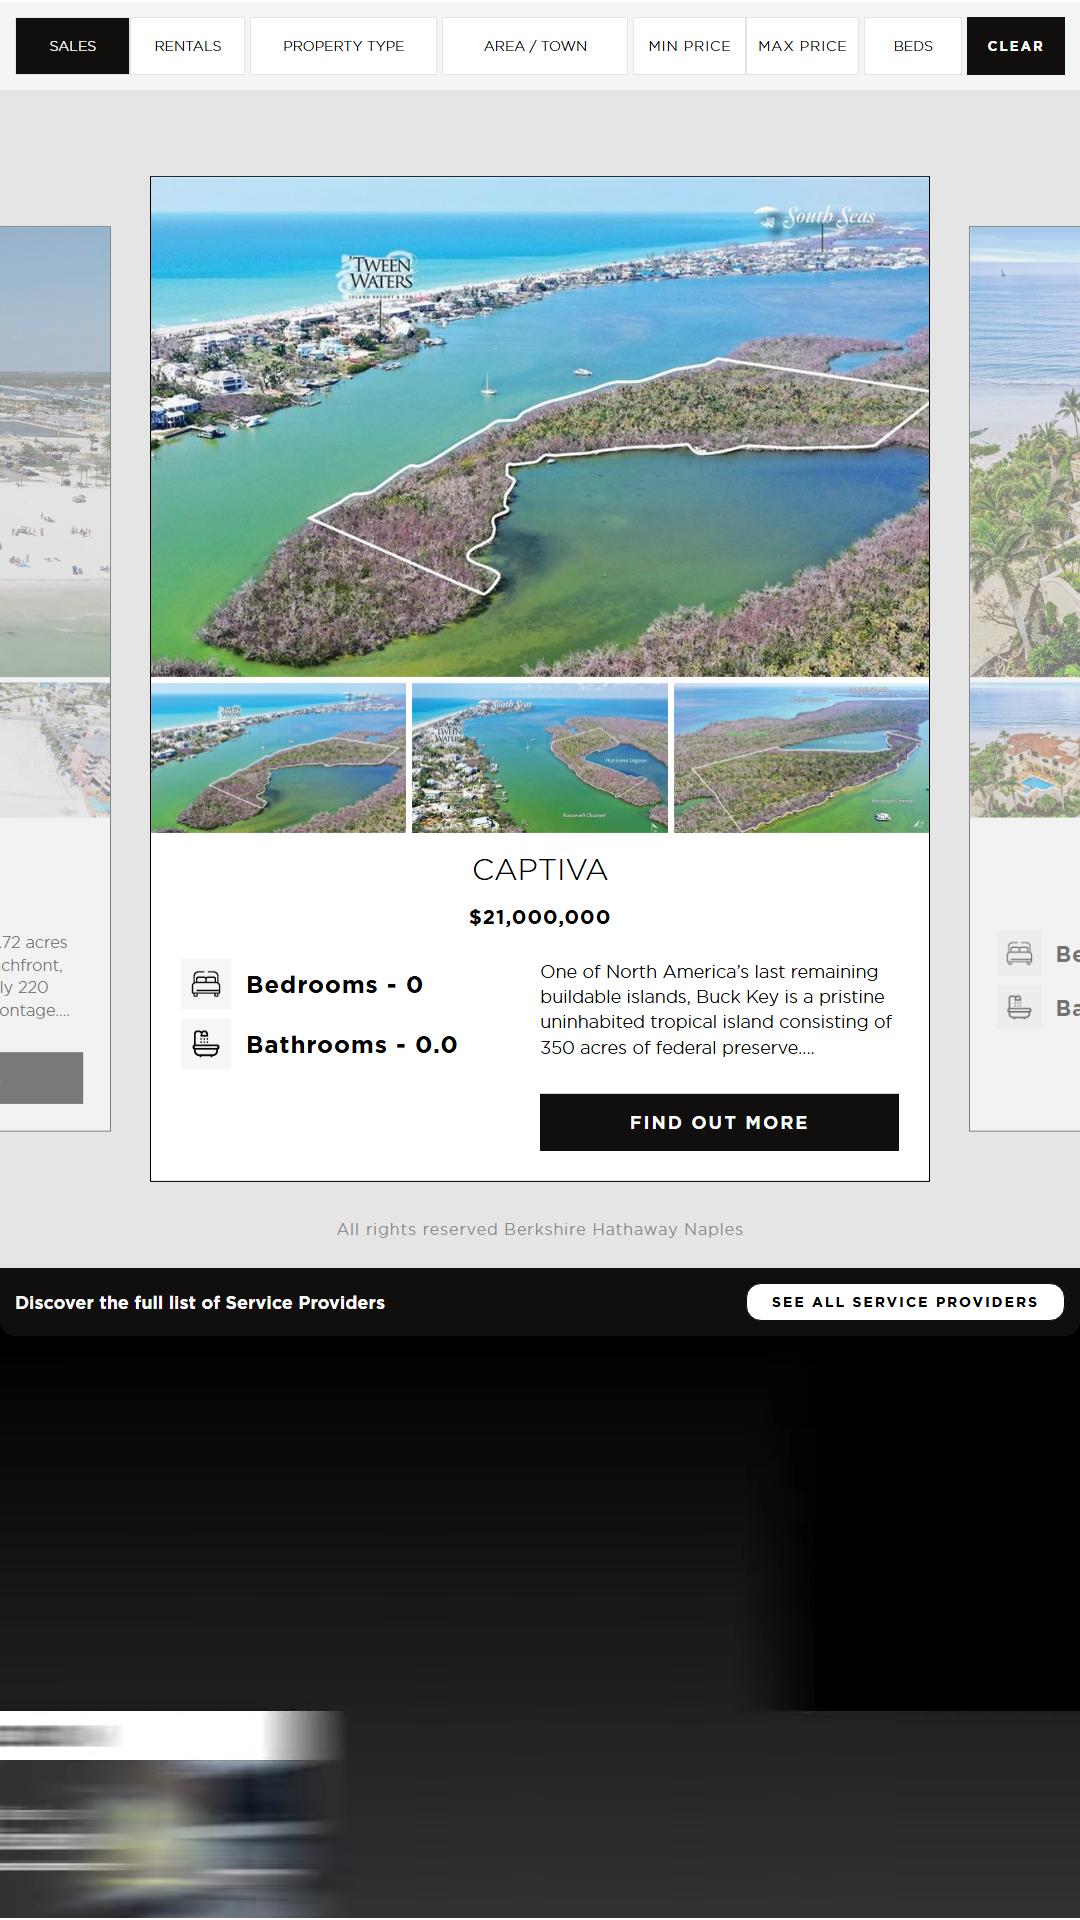Click bathtub icon on right partial card
The width and height of the screenshot is (1080, 1920).
coord(1019,1007)
